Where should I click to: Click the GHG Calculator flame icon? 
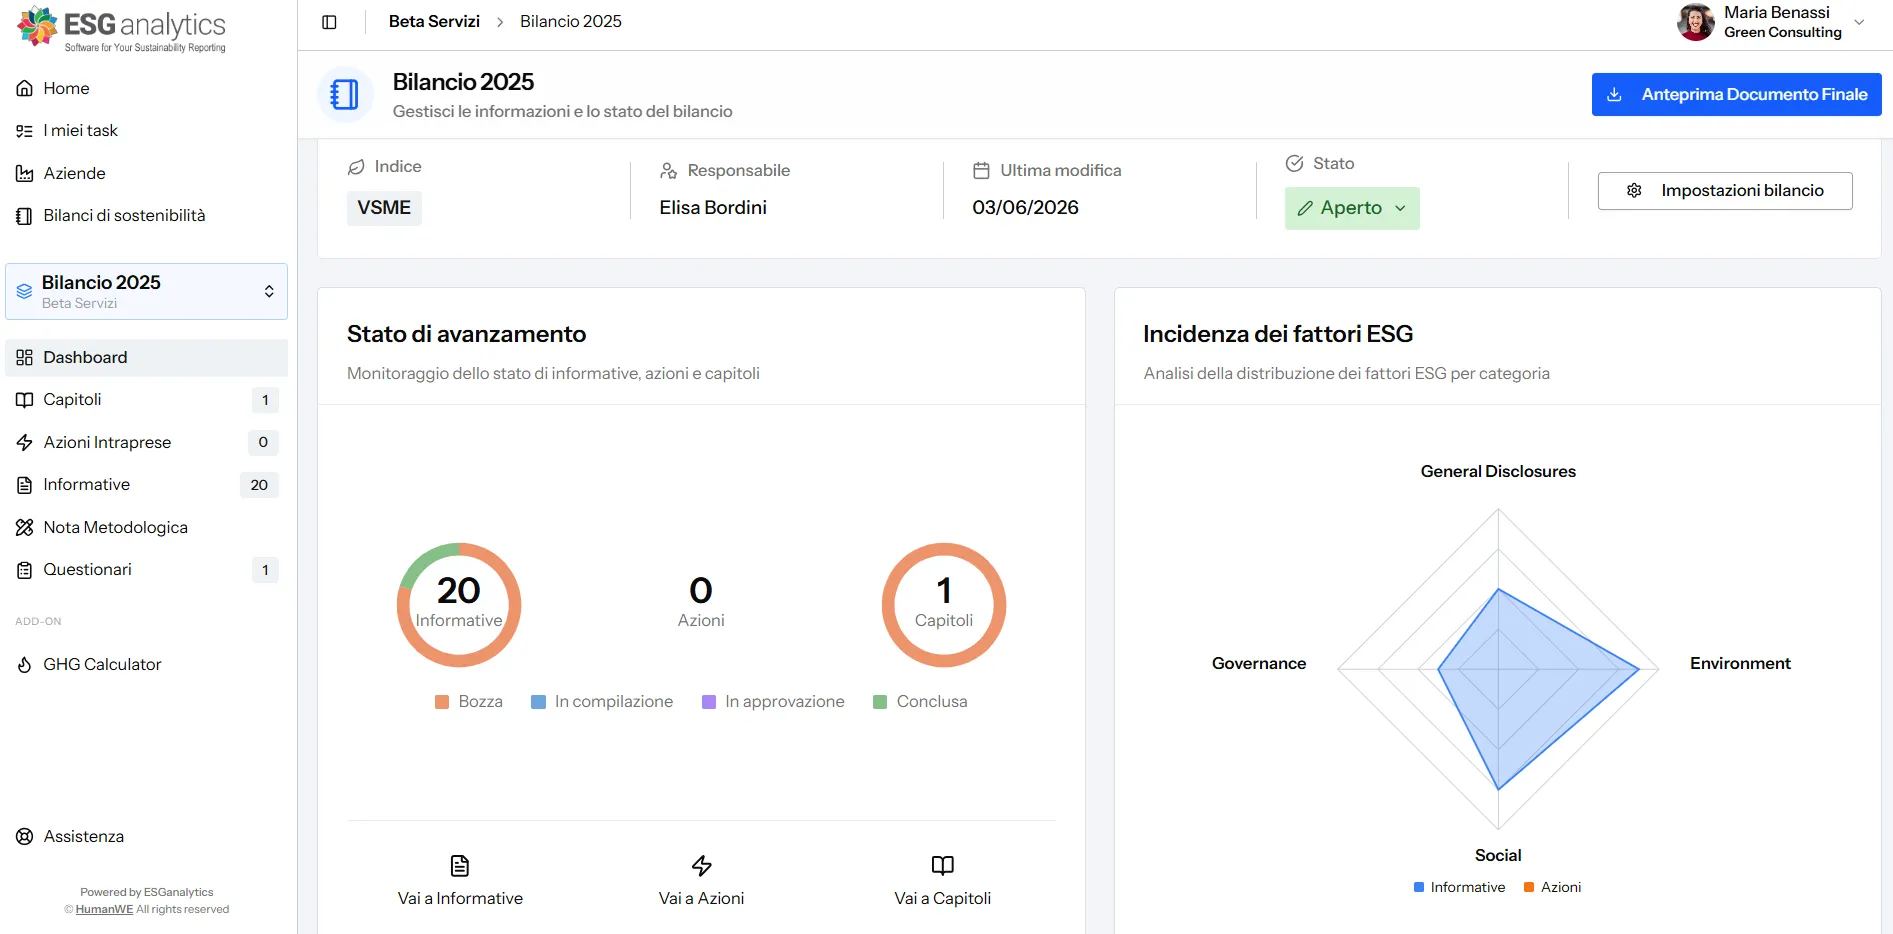point(25,665)
